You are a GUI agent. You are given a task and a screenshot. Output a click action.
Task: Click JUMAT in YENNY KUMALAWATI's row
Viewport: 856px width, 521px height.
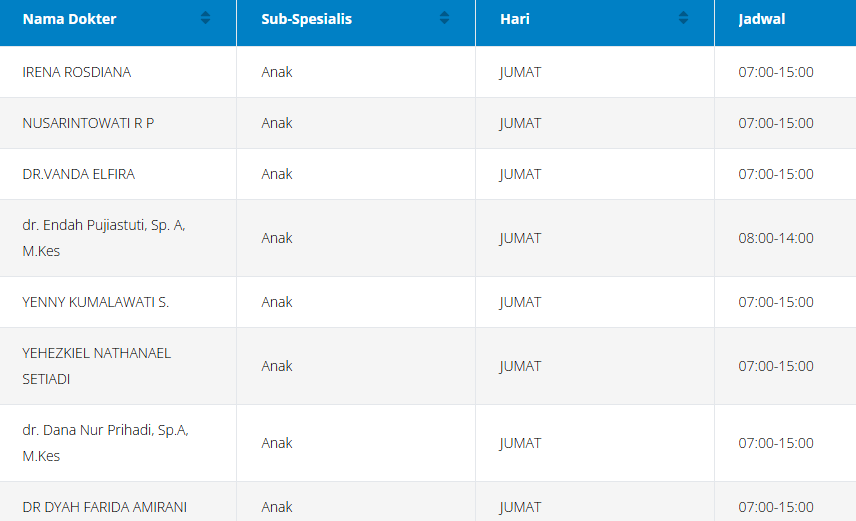click(x=520, y=302)
